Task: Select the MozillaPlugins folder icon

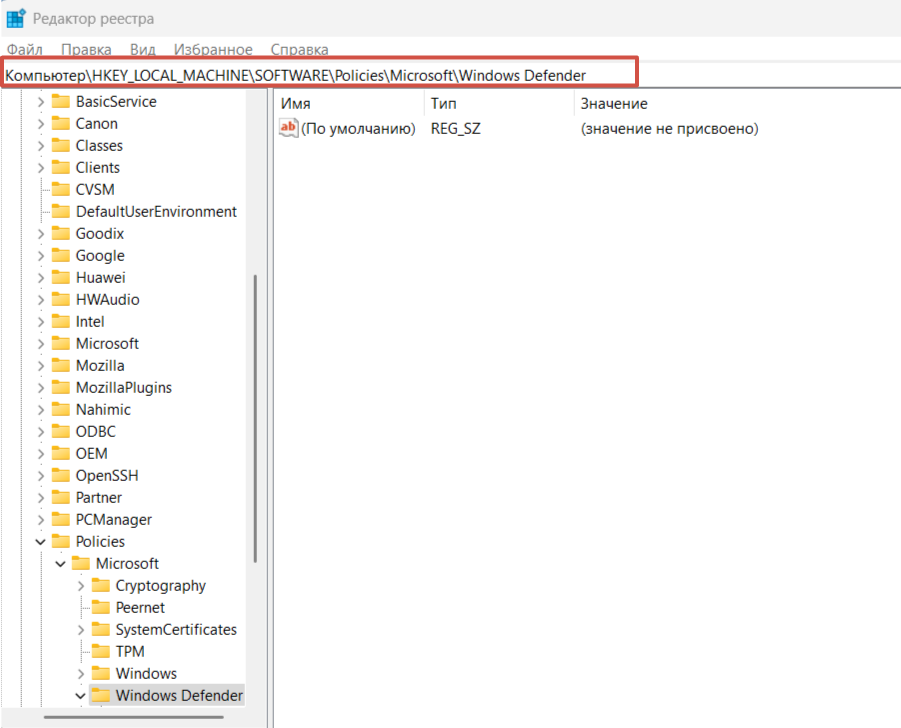Action: [61, 387]
